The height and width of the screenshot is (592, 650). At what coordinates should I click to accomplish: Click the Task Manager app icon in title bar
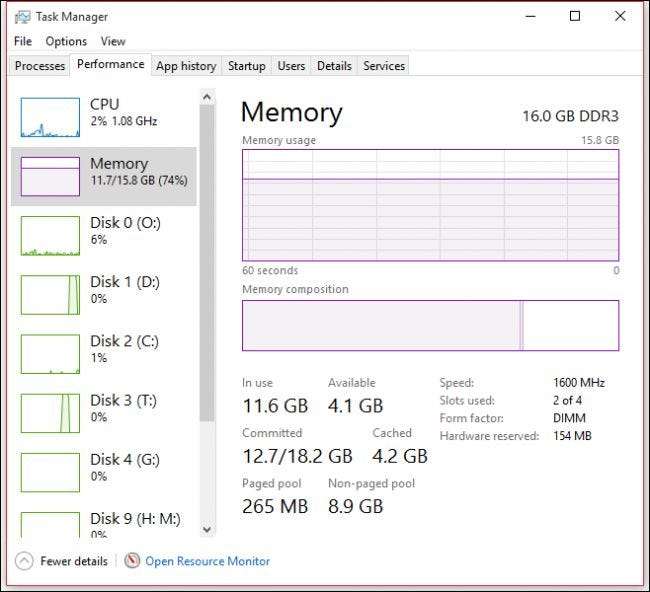point(22,16)
